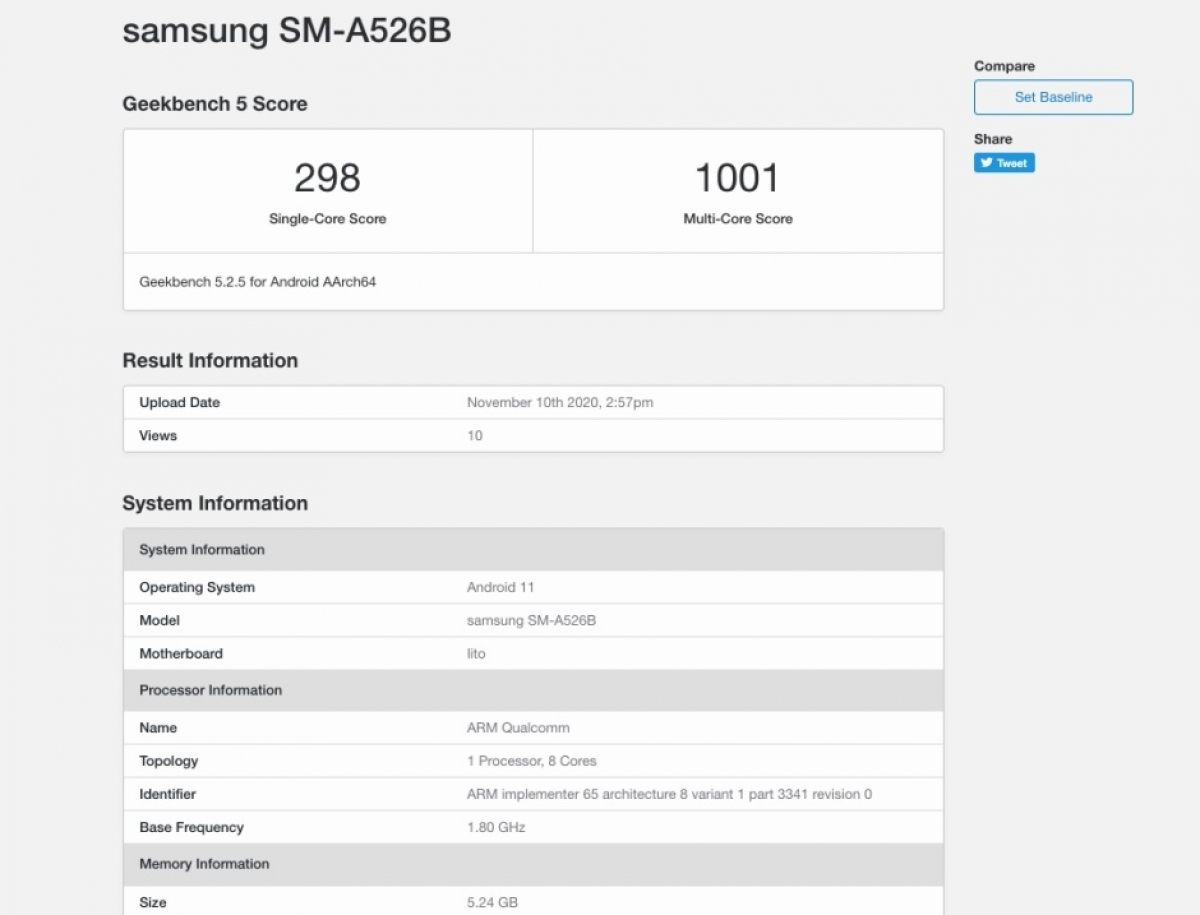Select the 5.24 GB memory value
The width and height of the screenshot is (1200, 915).
[x=492, y=902]
